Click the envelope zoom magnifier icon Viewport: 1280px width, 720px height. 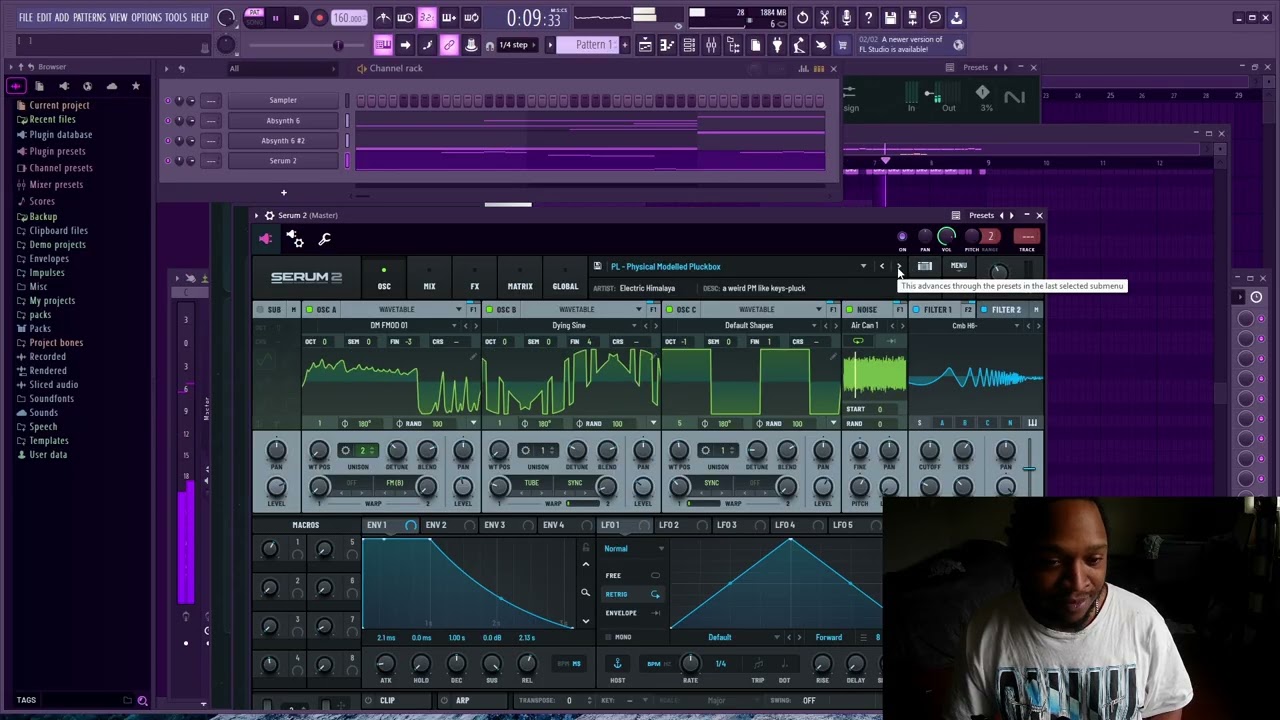point(585,593)
